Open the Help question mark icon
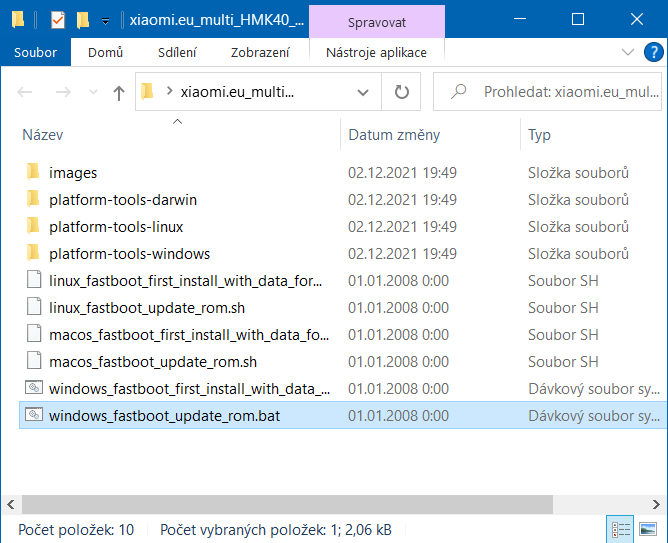This screenshot has height=543, width=668. point(653,52)
